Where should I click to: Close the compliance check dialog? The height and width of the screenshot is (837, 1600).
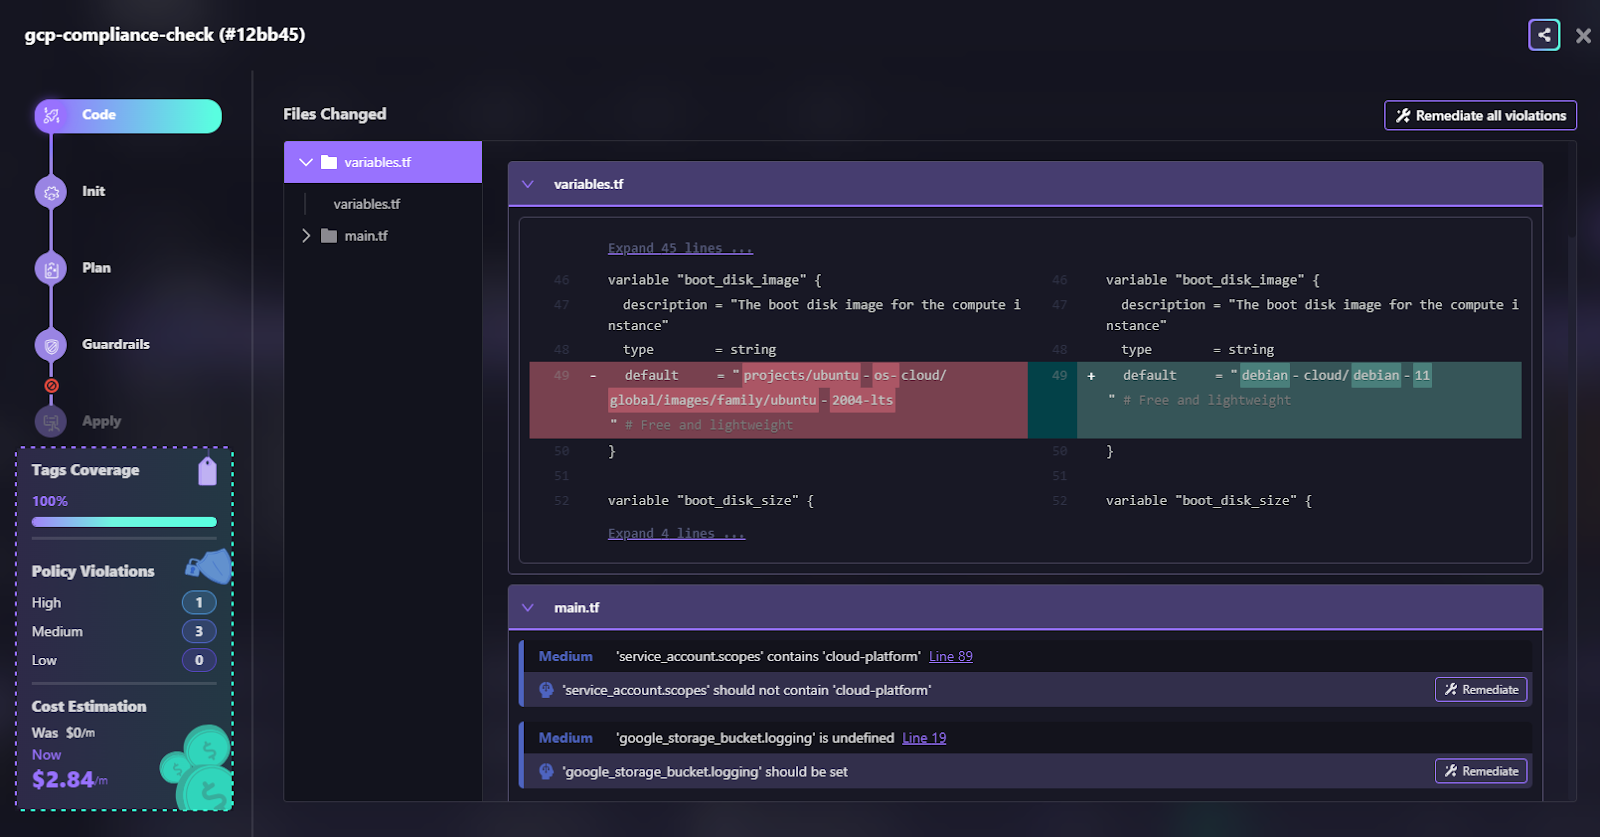[1583, 36]
